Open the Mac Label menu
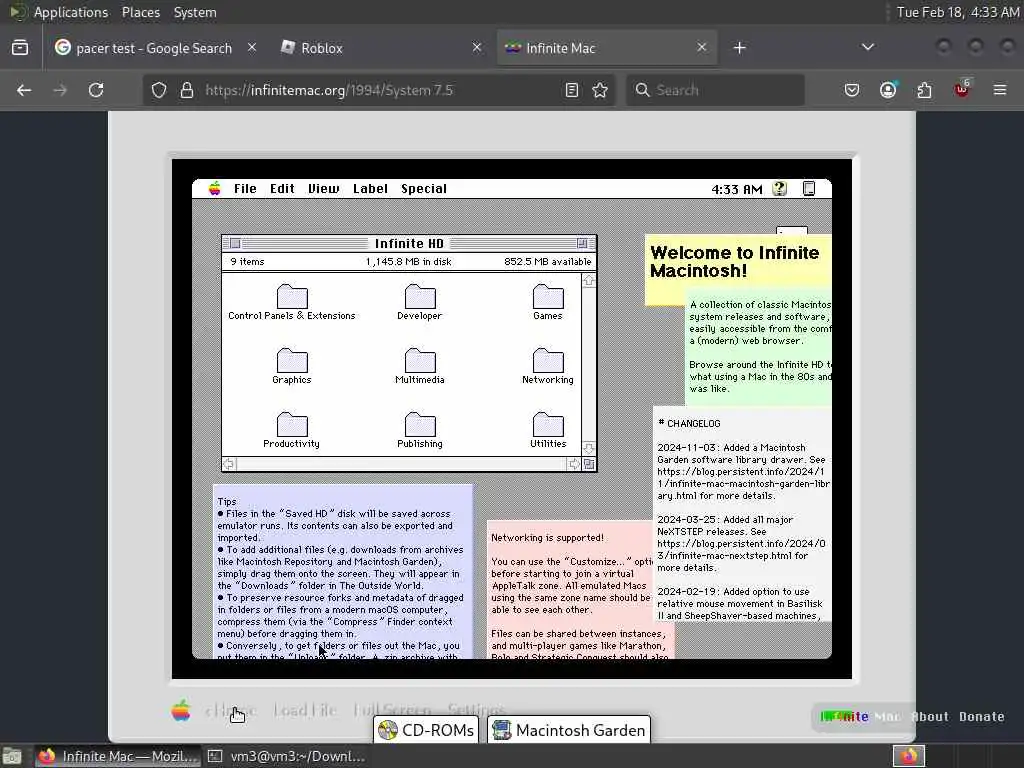 click(x=370, y=189)
